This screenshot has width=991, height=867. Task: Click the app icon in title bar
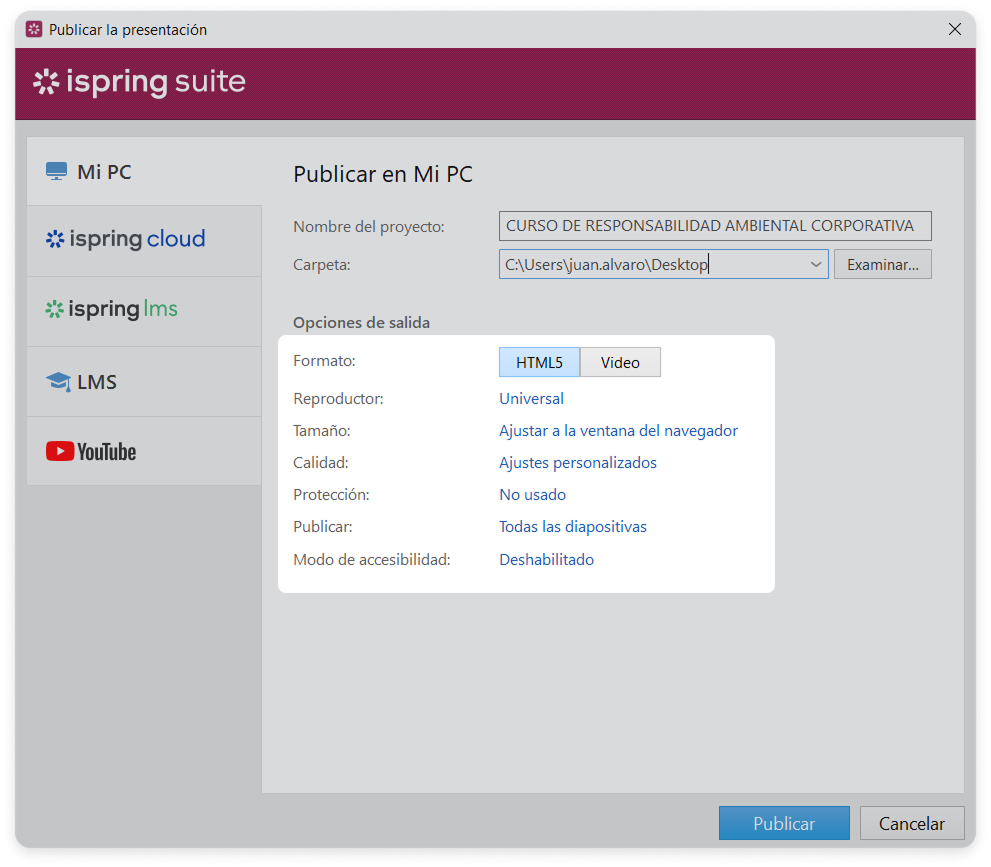click(34, 30)
